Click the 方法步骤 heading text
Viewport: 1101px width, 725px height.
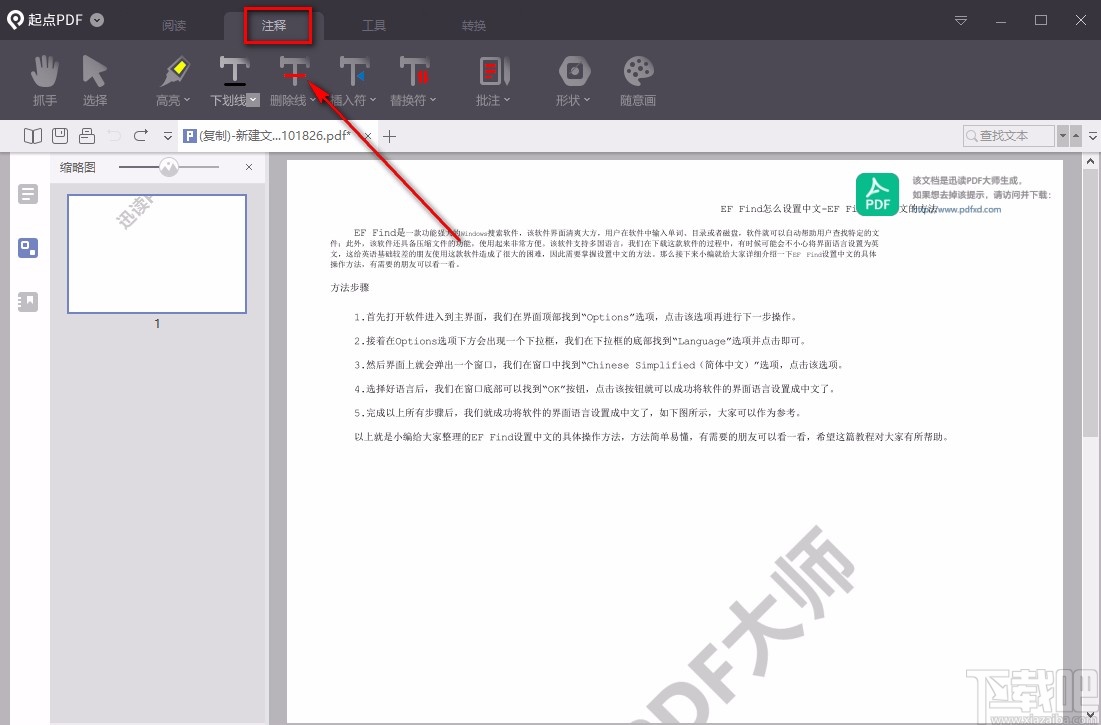(350, 288)
